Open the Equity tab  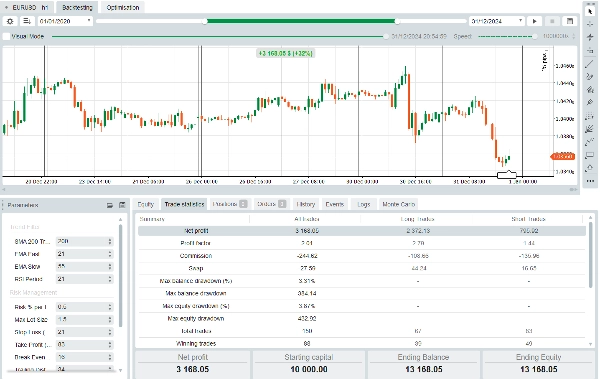145,204
